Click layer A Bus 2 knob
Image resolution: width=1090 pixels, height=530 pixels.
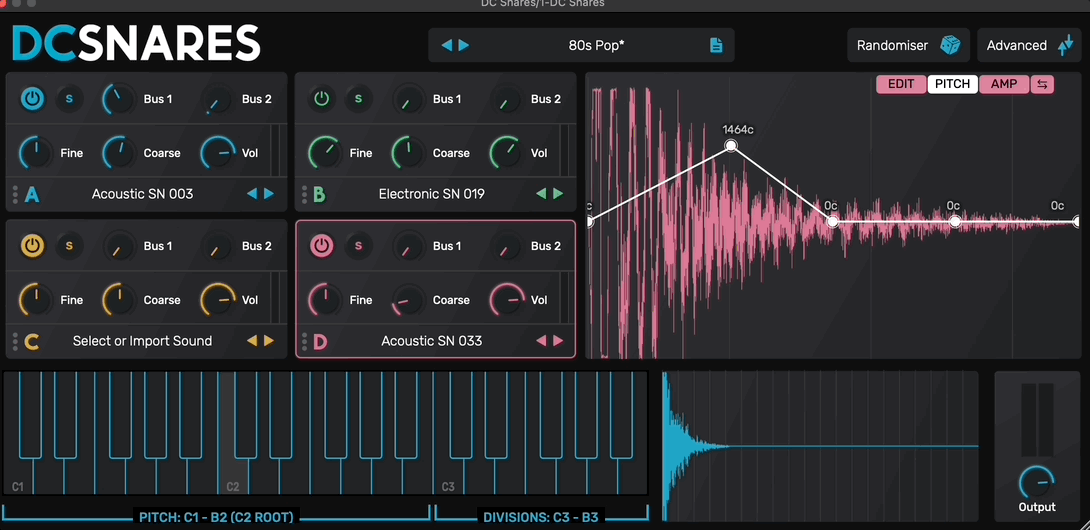point(217,99)
